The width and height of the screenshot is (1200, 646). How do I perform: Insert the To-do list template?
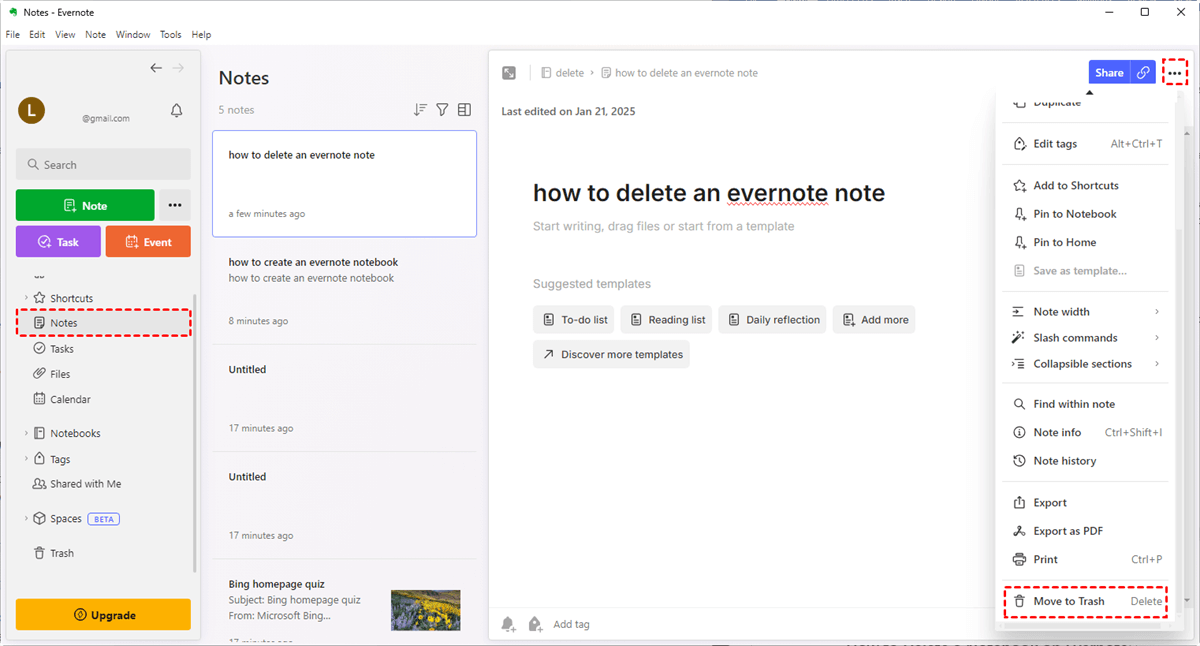(574, 320)
